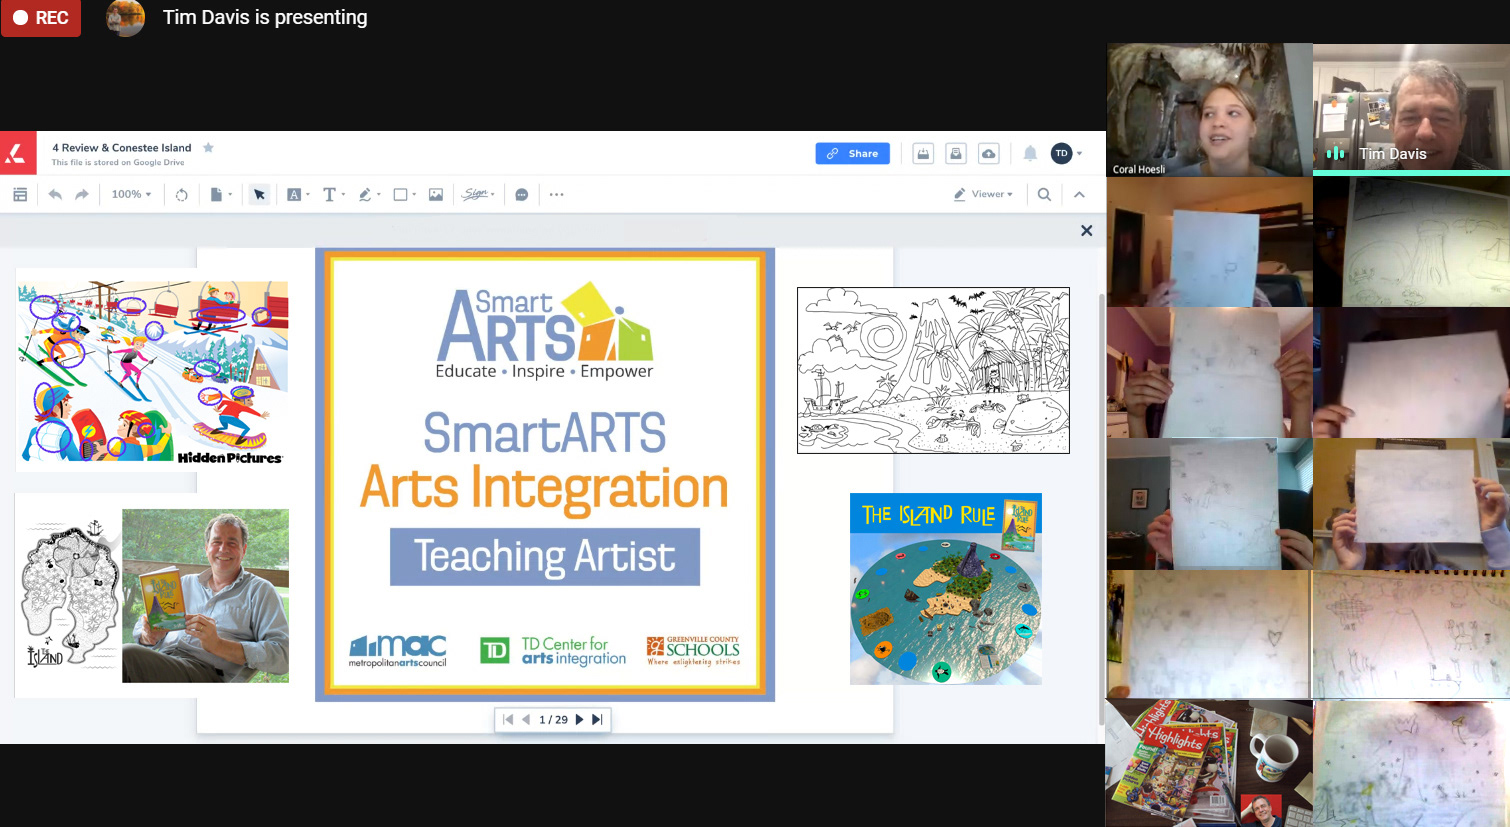Select Tim Davis's video tile
The height and width of the screenshot is (827, 1510).
pyautogui.click(x=1411, y=110)
